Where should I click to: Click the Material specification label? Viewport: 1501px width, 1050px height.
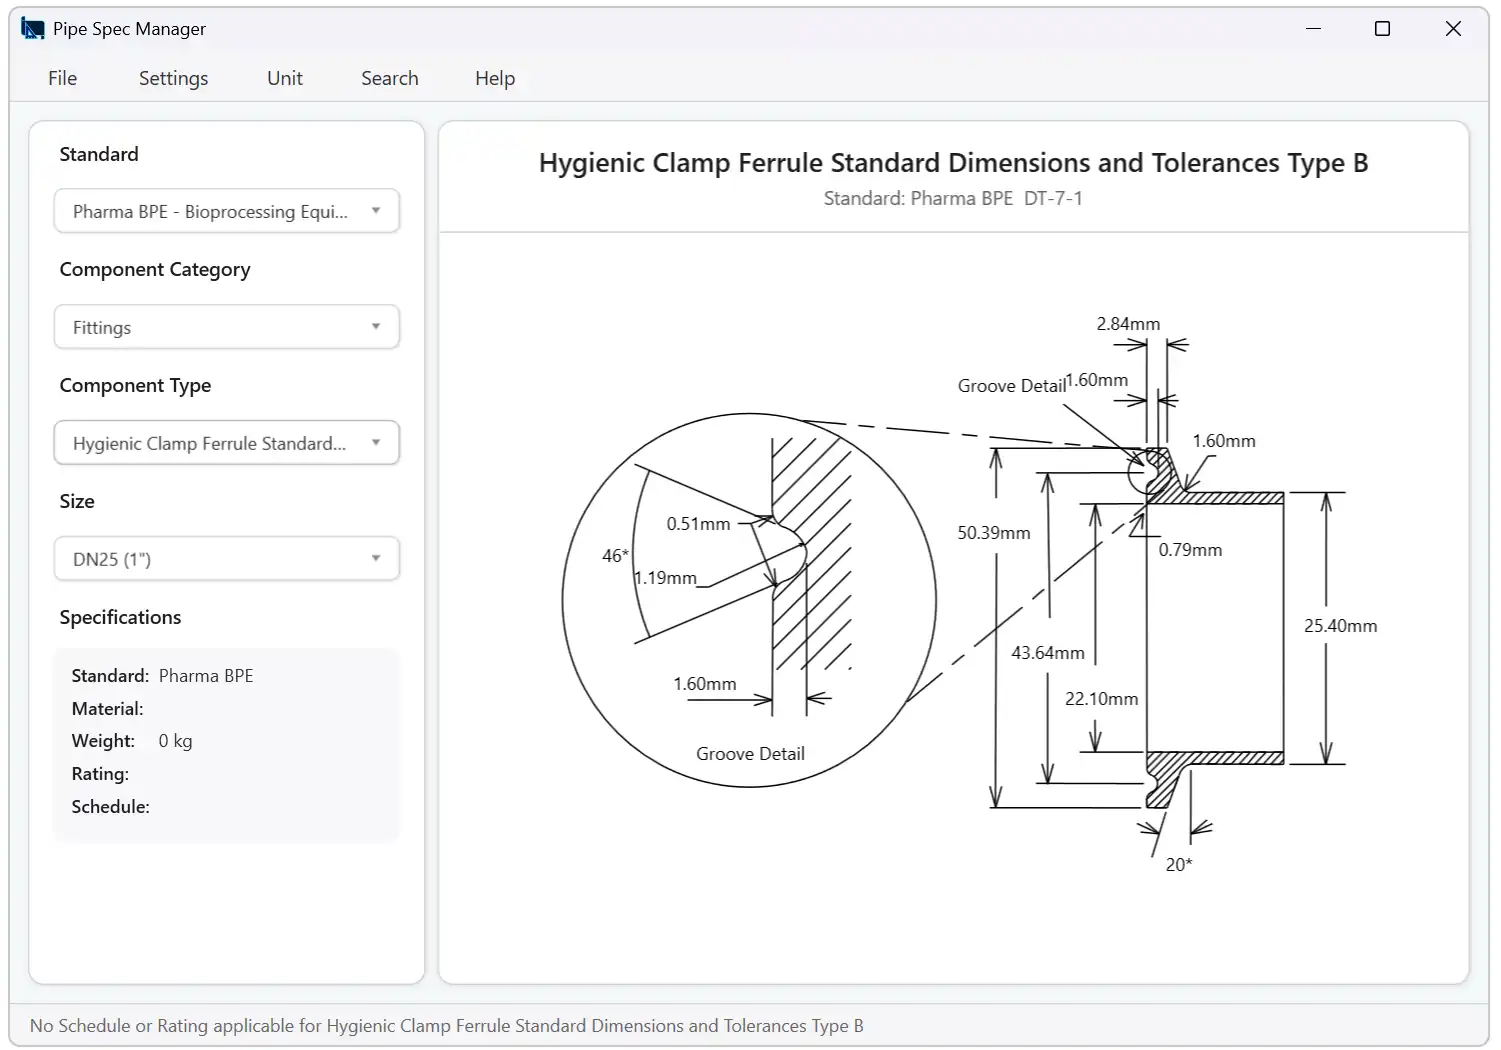107,709
